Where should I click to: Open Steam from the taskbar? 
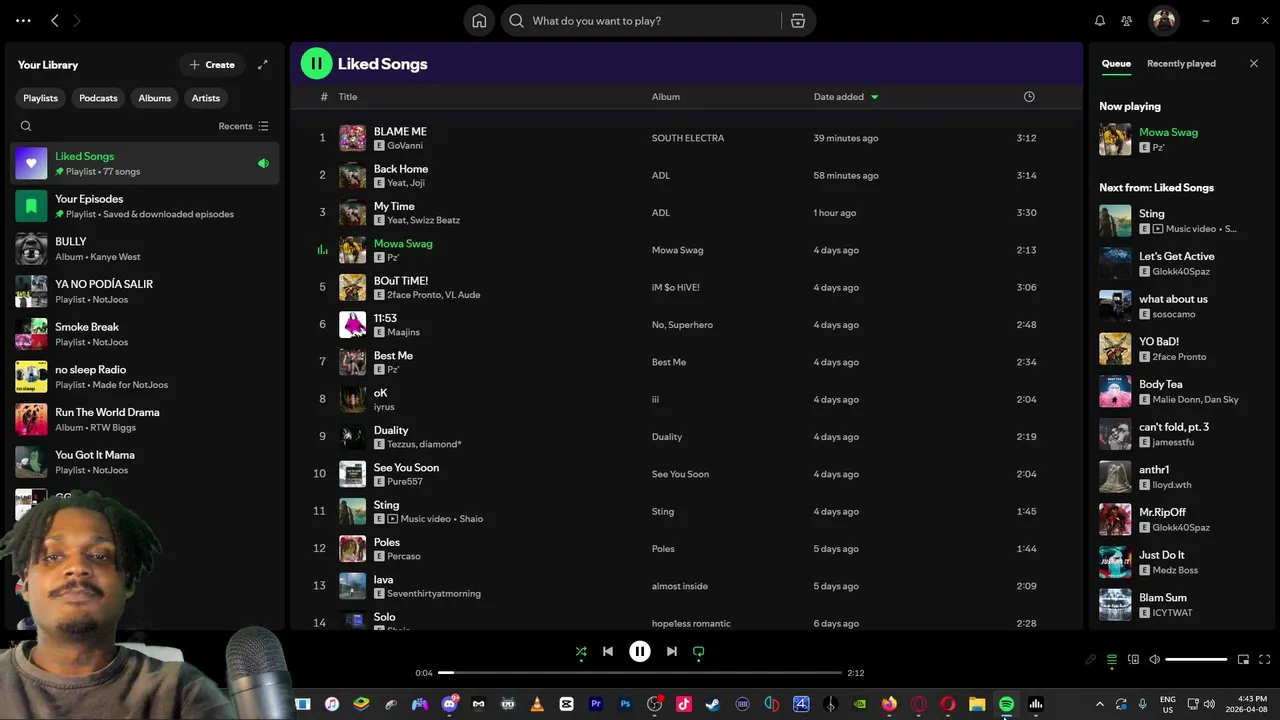pos(712,704)
